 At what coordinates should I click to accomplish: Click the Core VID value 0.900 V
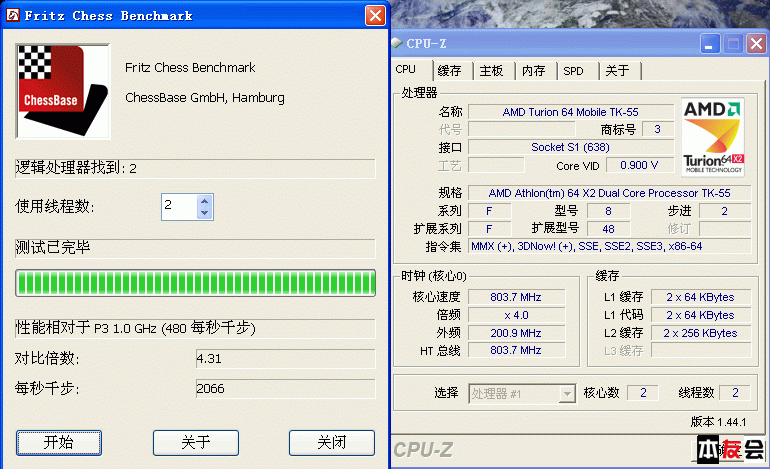pyautogui.click(x=639, y=165)
